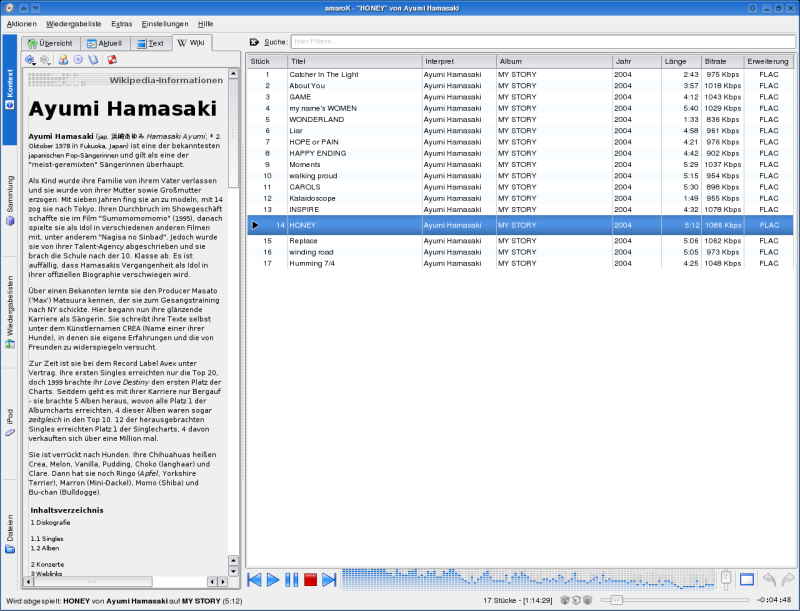This screenshot has height=611, width=800.
Task: Sort playlist by the Stück column header
Action: click(x=267, y=61)
